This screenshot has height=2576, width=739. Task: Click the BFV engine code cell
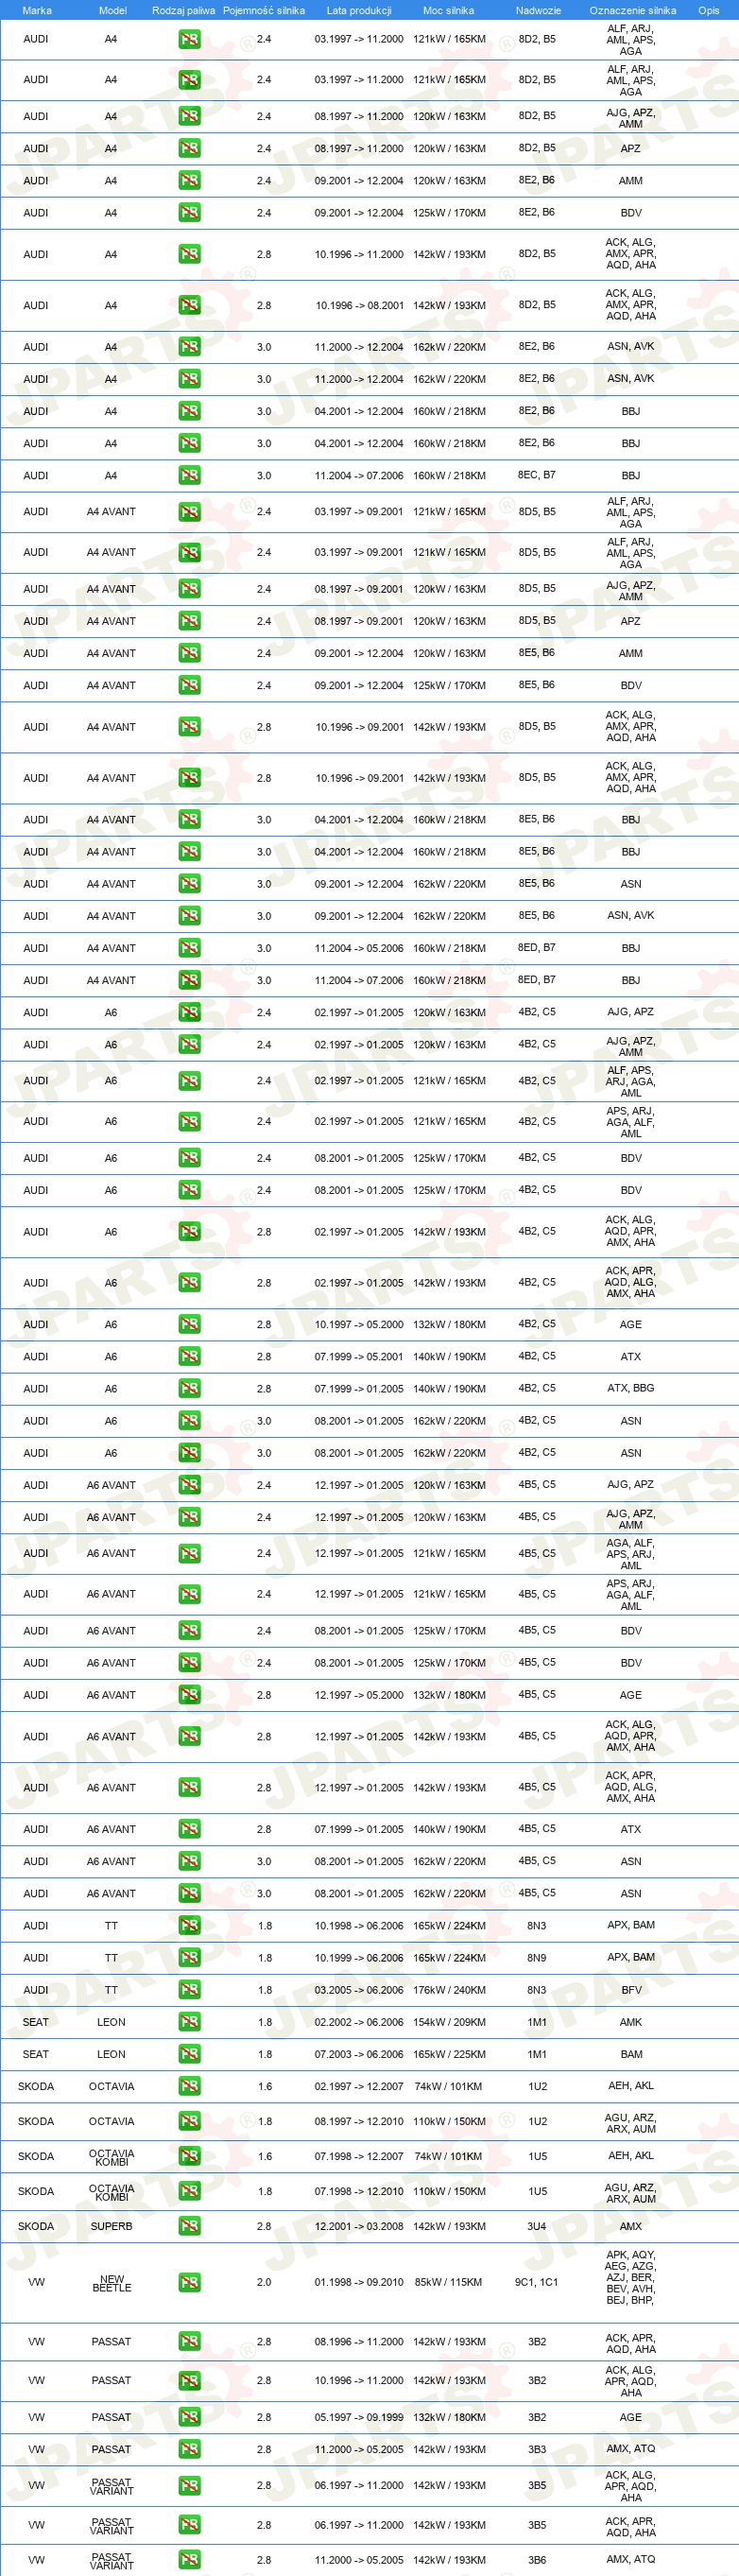pyautogui.click(x=631, y=1990)
